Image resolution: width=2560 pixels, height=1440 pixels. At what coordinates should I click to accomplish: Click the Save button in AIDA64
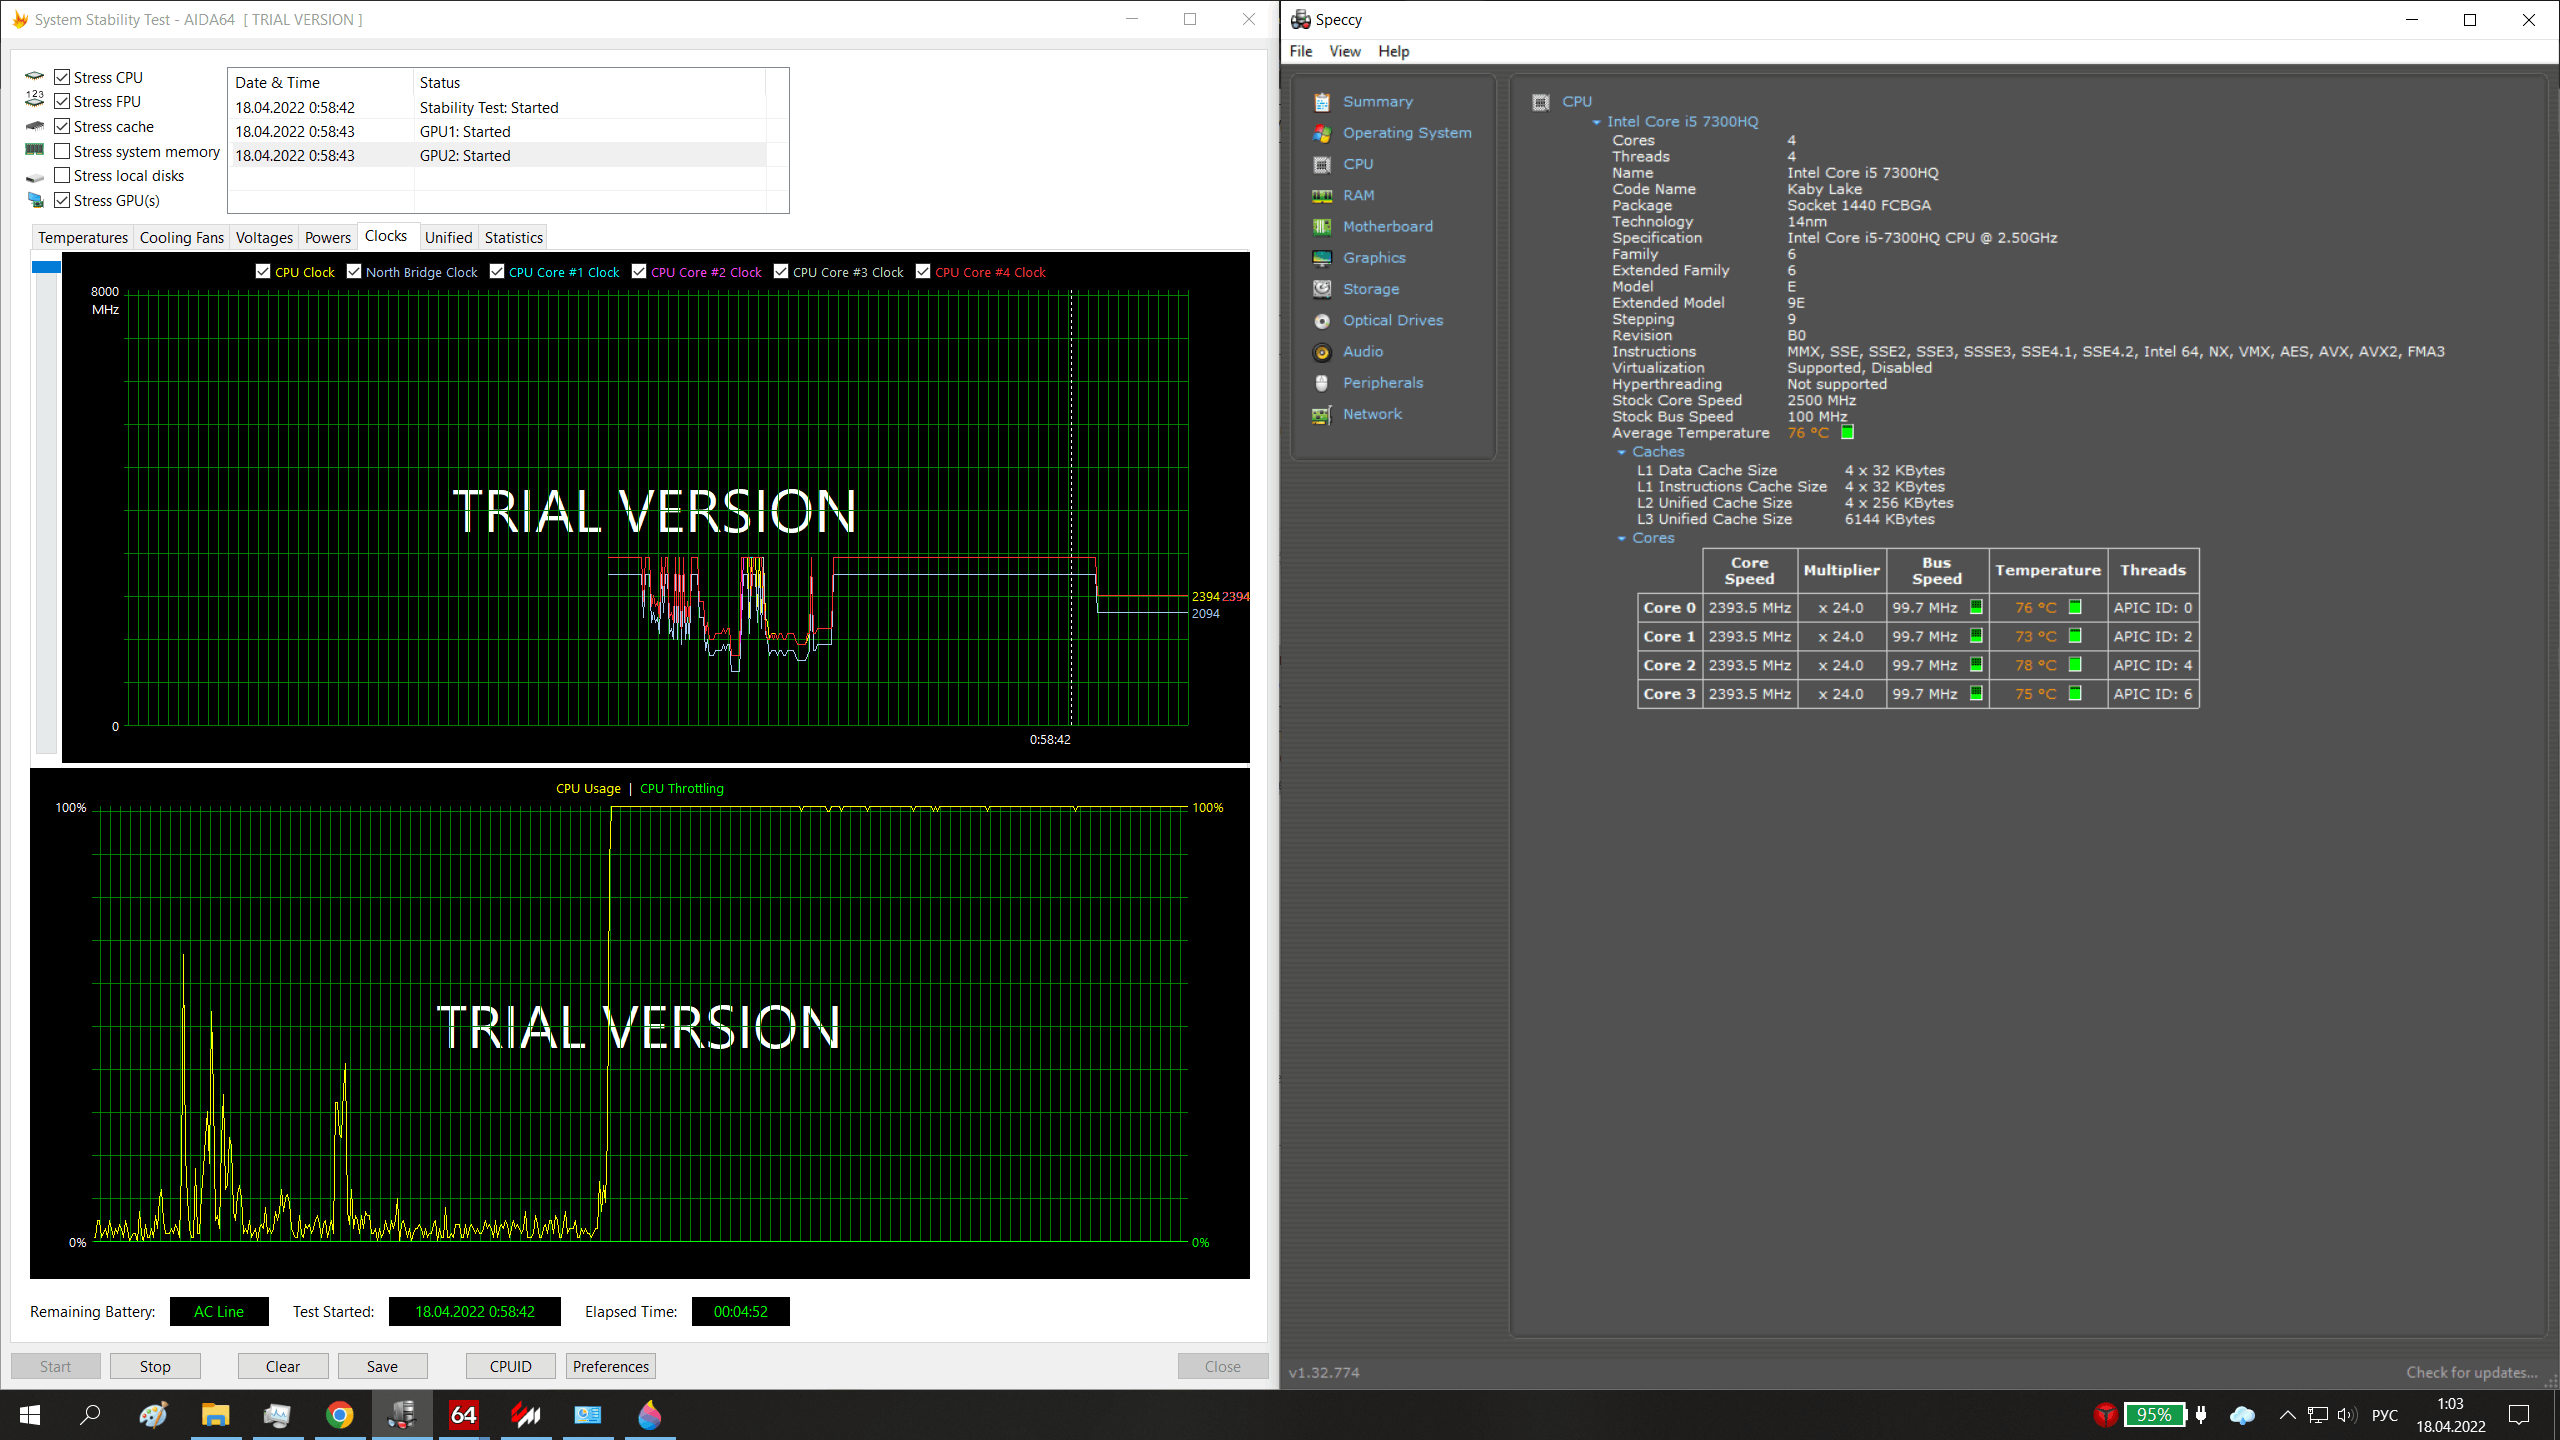[383, 1366]
